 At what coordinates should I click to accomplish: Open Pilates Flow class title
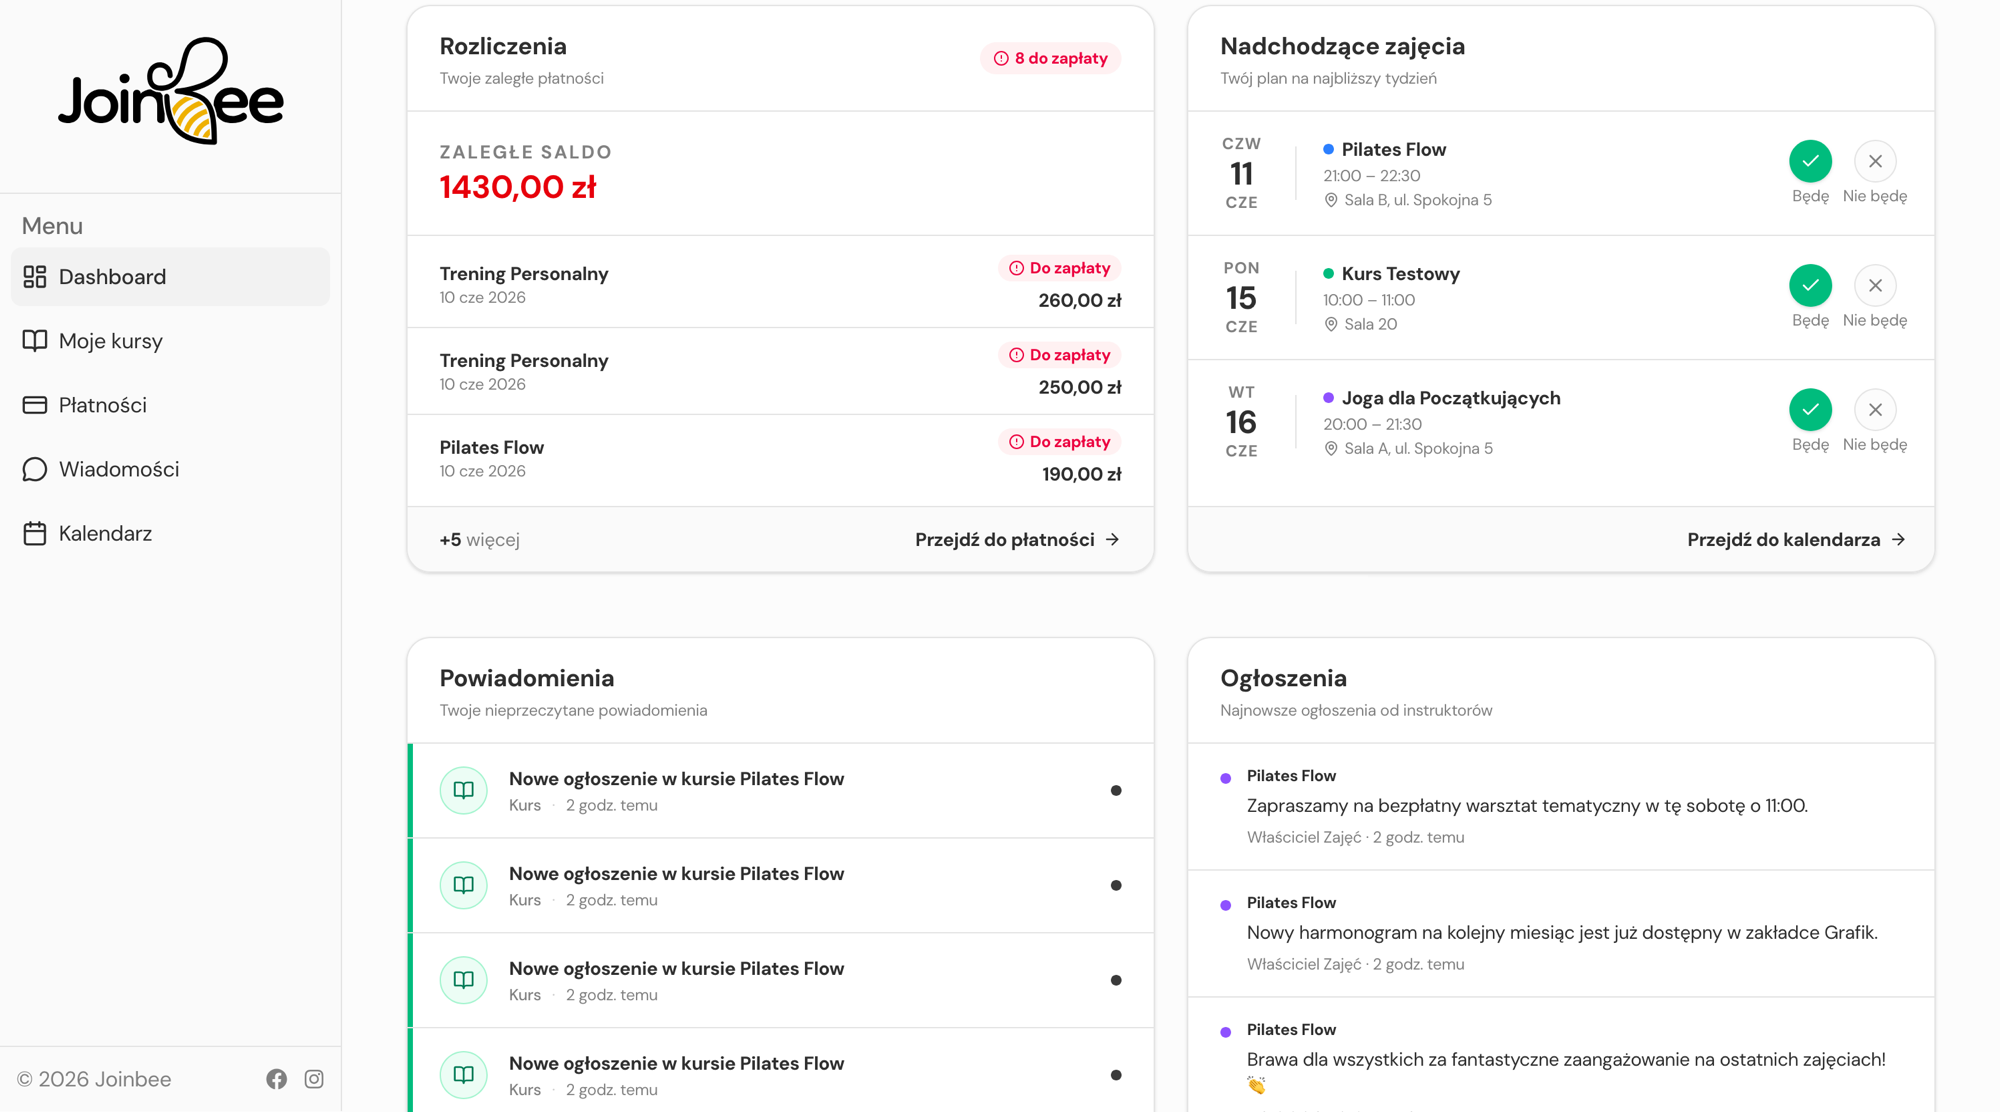click(x=1393, y=149)
